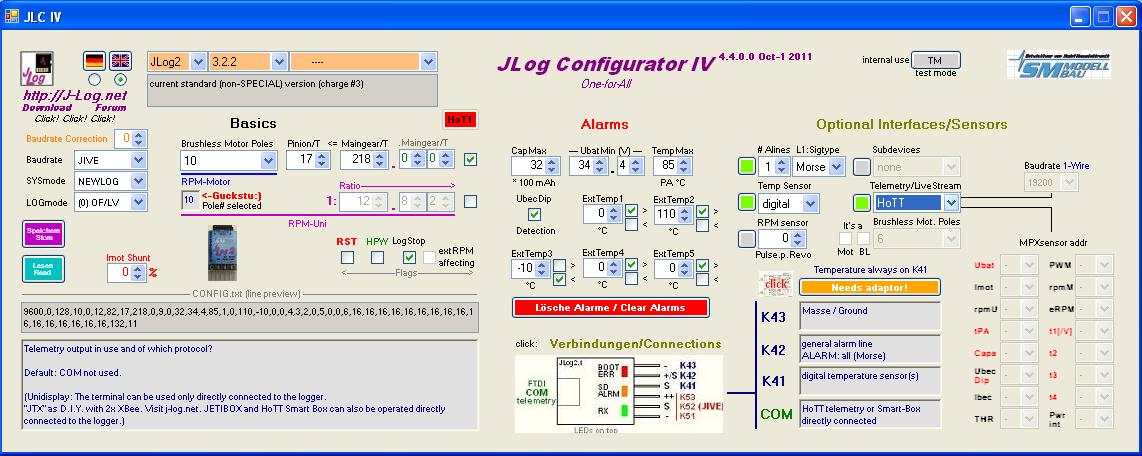
Task: Enable the RST flag checkbox
Action: (x=347, y=257)
